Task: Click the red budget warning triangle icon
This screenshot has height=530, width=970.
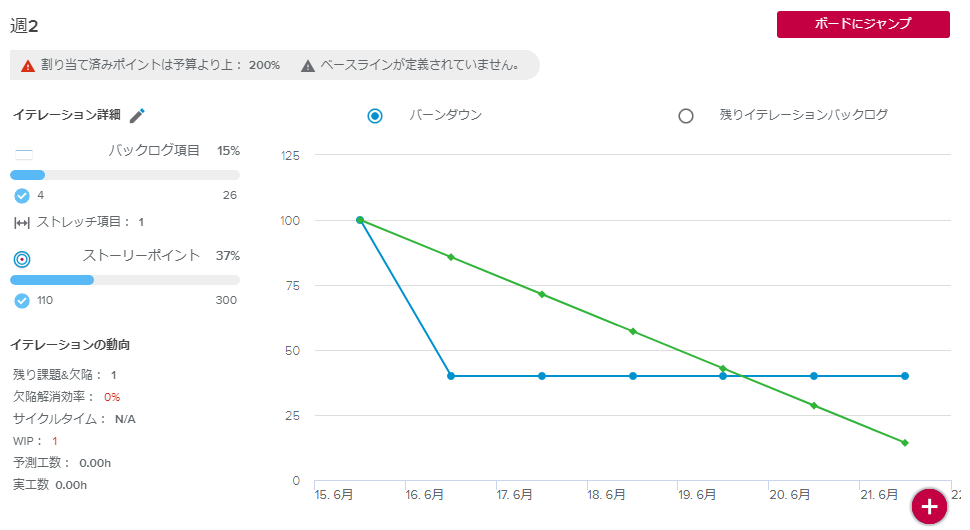Action: pyautogui.click(x=28, y=66)
